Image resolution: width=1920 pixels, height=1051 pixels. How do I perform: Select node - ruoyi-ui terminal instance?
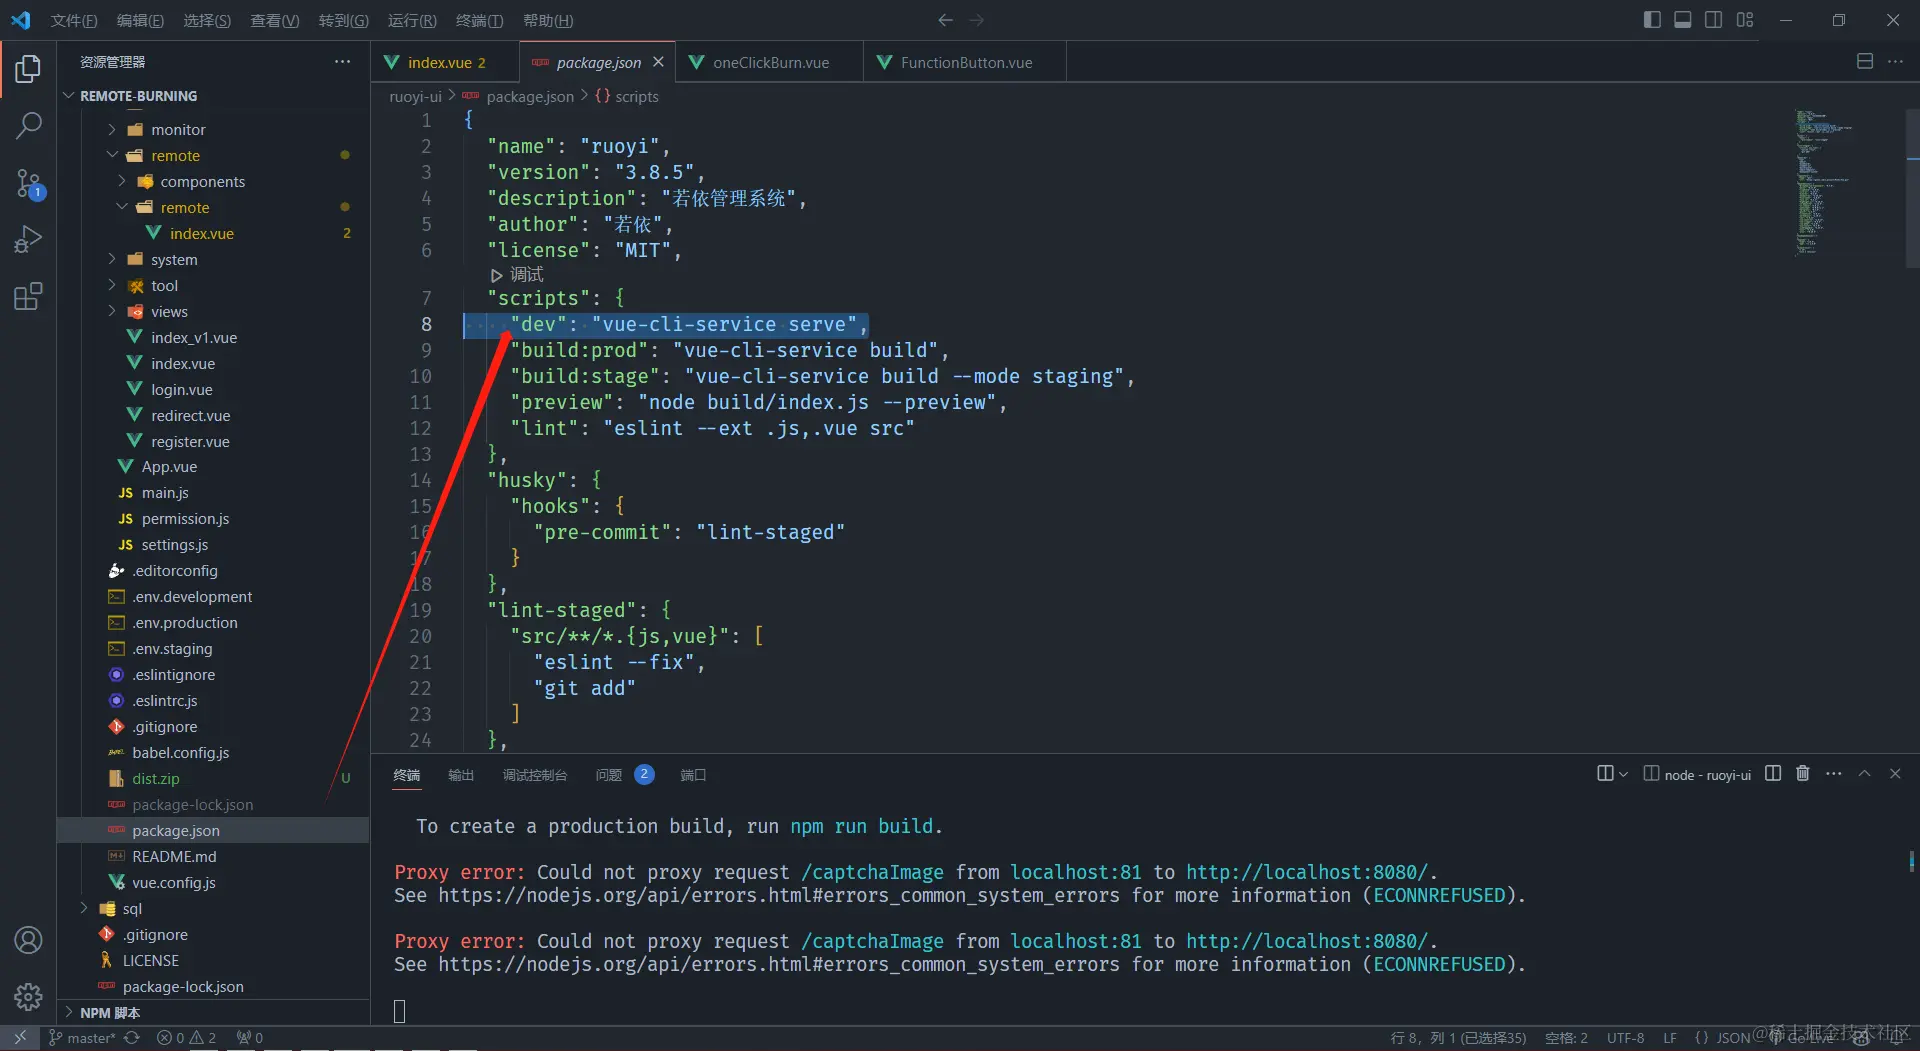pyautogui.click(x=1697, y=775)
